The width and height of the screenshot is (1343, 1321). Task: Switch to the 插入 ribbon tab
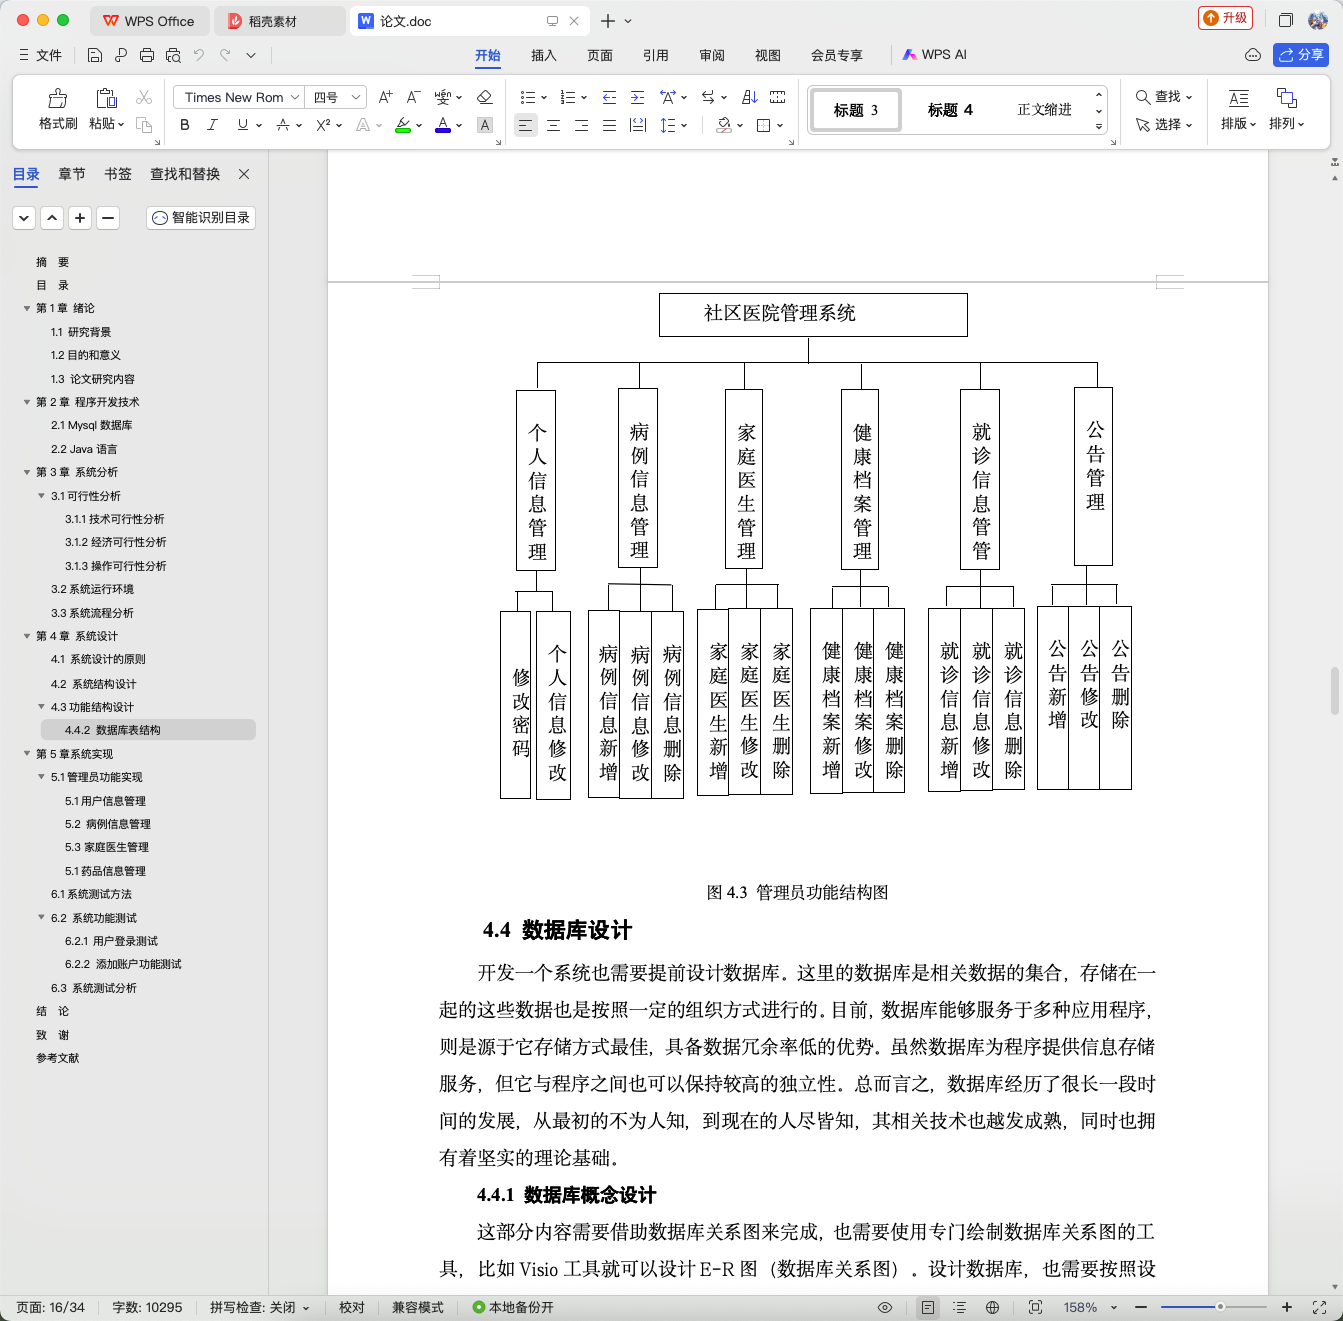(543, 55)
